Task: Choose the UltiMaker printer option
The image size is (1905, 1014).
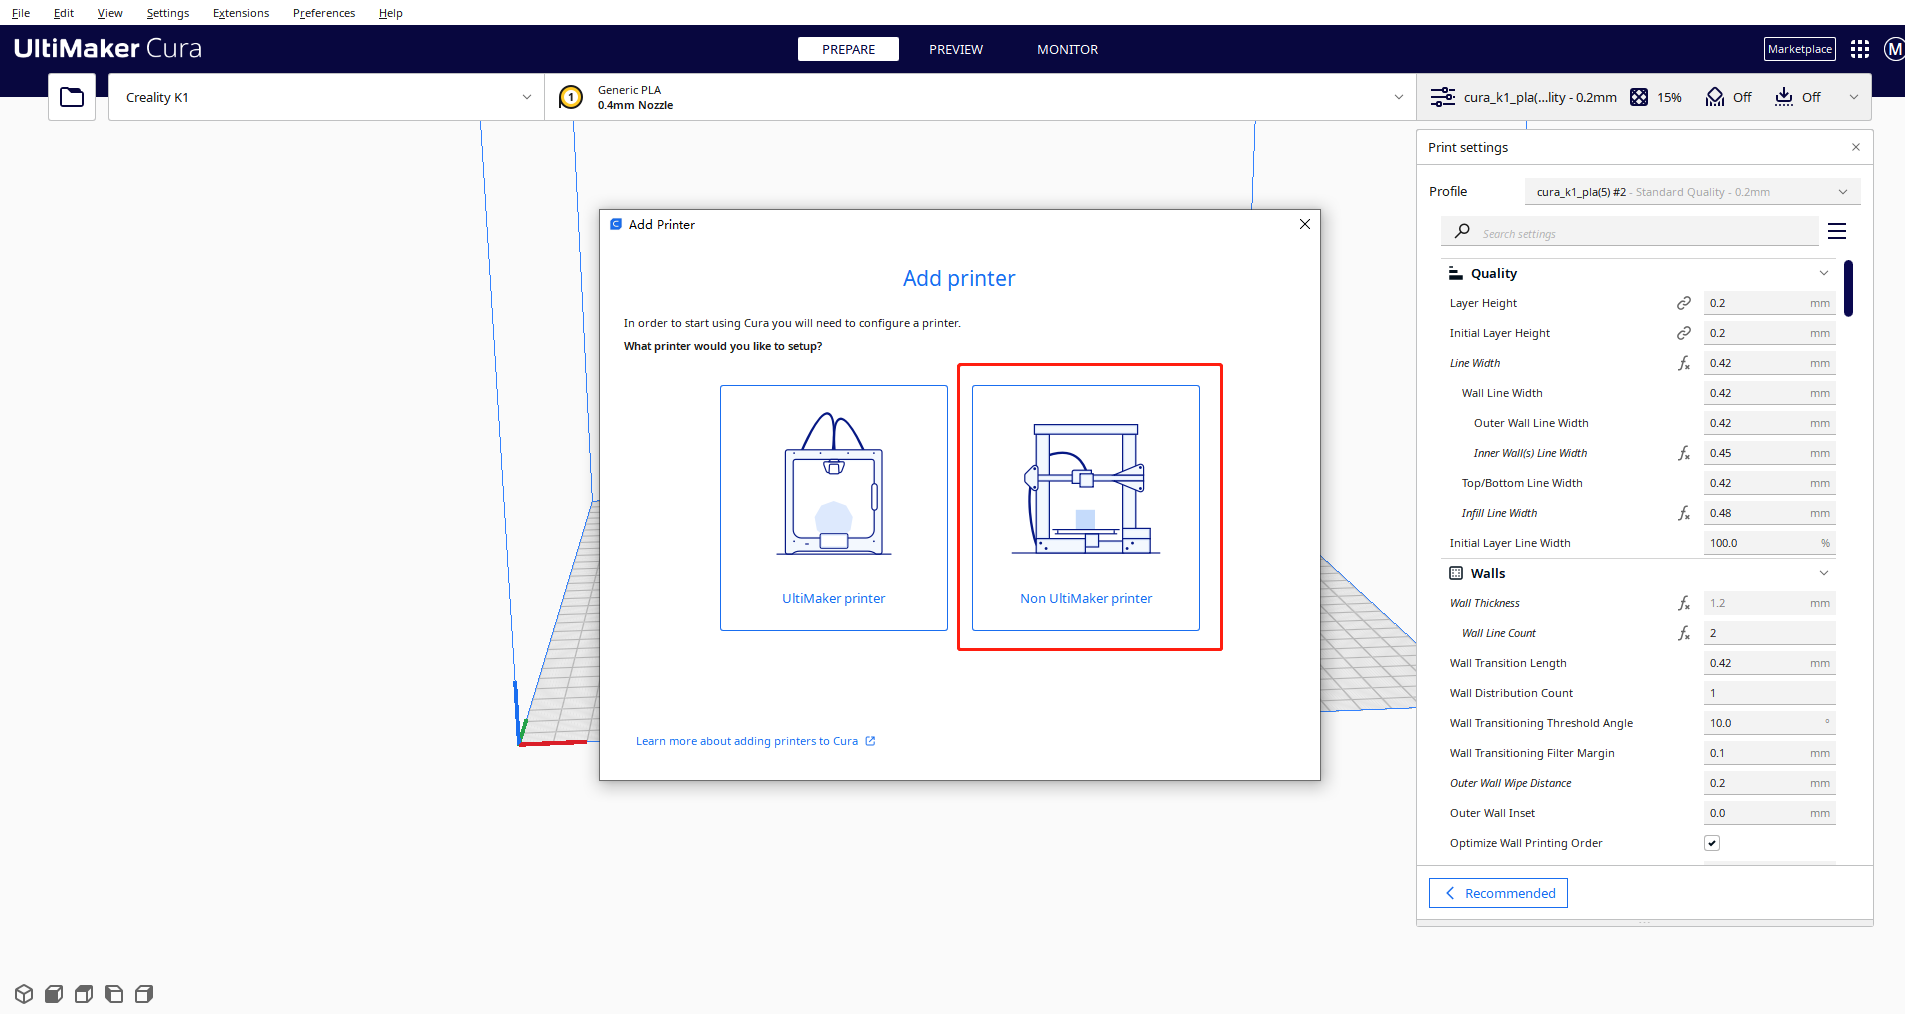Action: [834, 508]
